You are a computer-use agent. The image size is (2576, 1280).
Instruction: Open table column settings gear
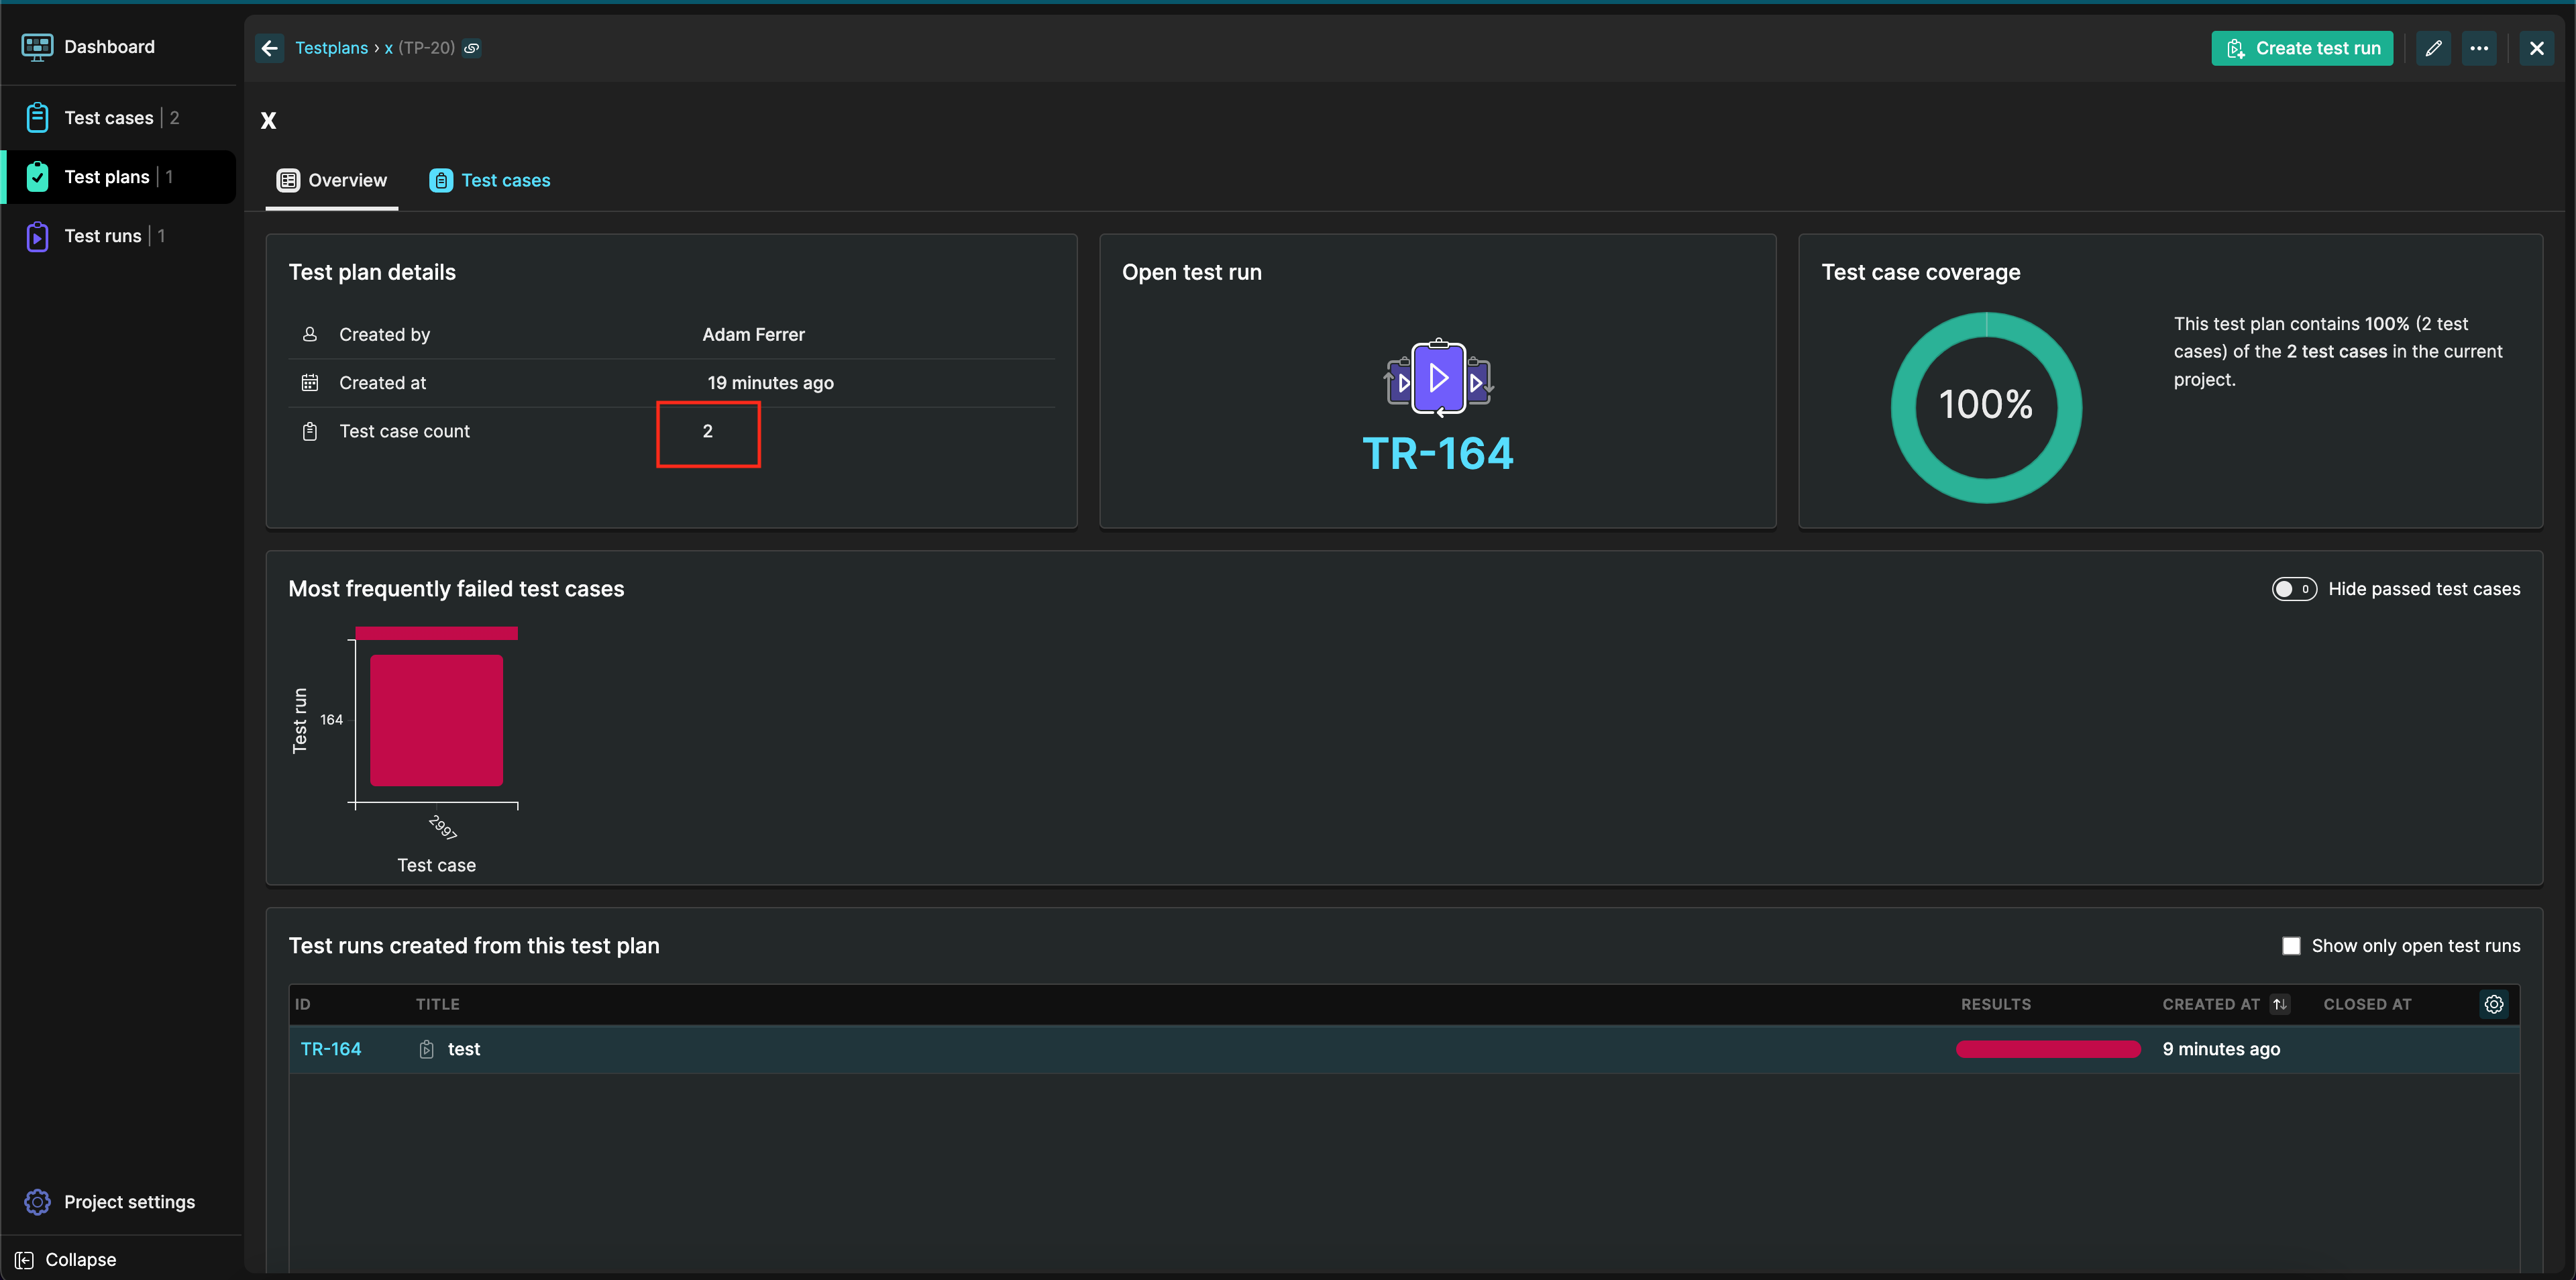tap(2494, 1004)
